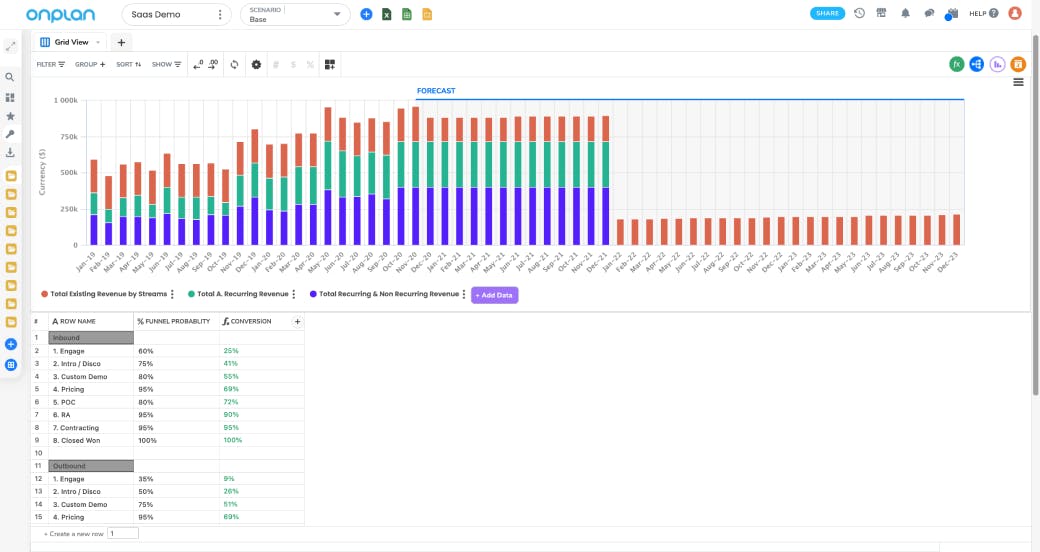Viewport: 1040px width, 552px height.
Task: Open Saas Demo three-dot menu
Action: [220, 15]
